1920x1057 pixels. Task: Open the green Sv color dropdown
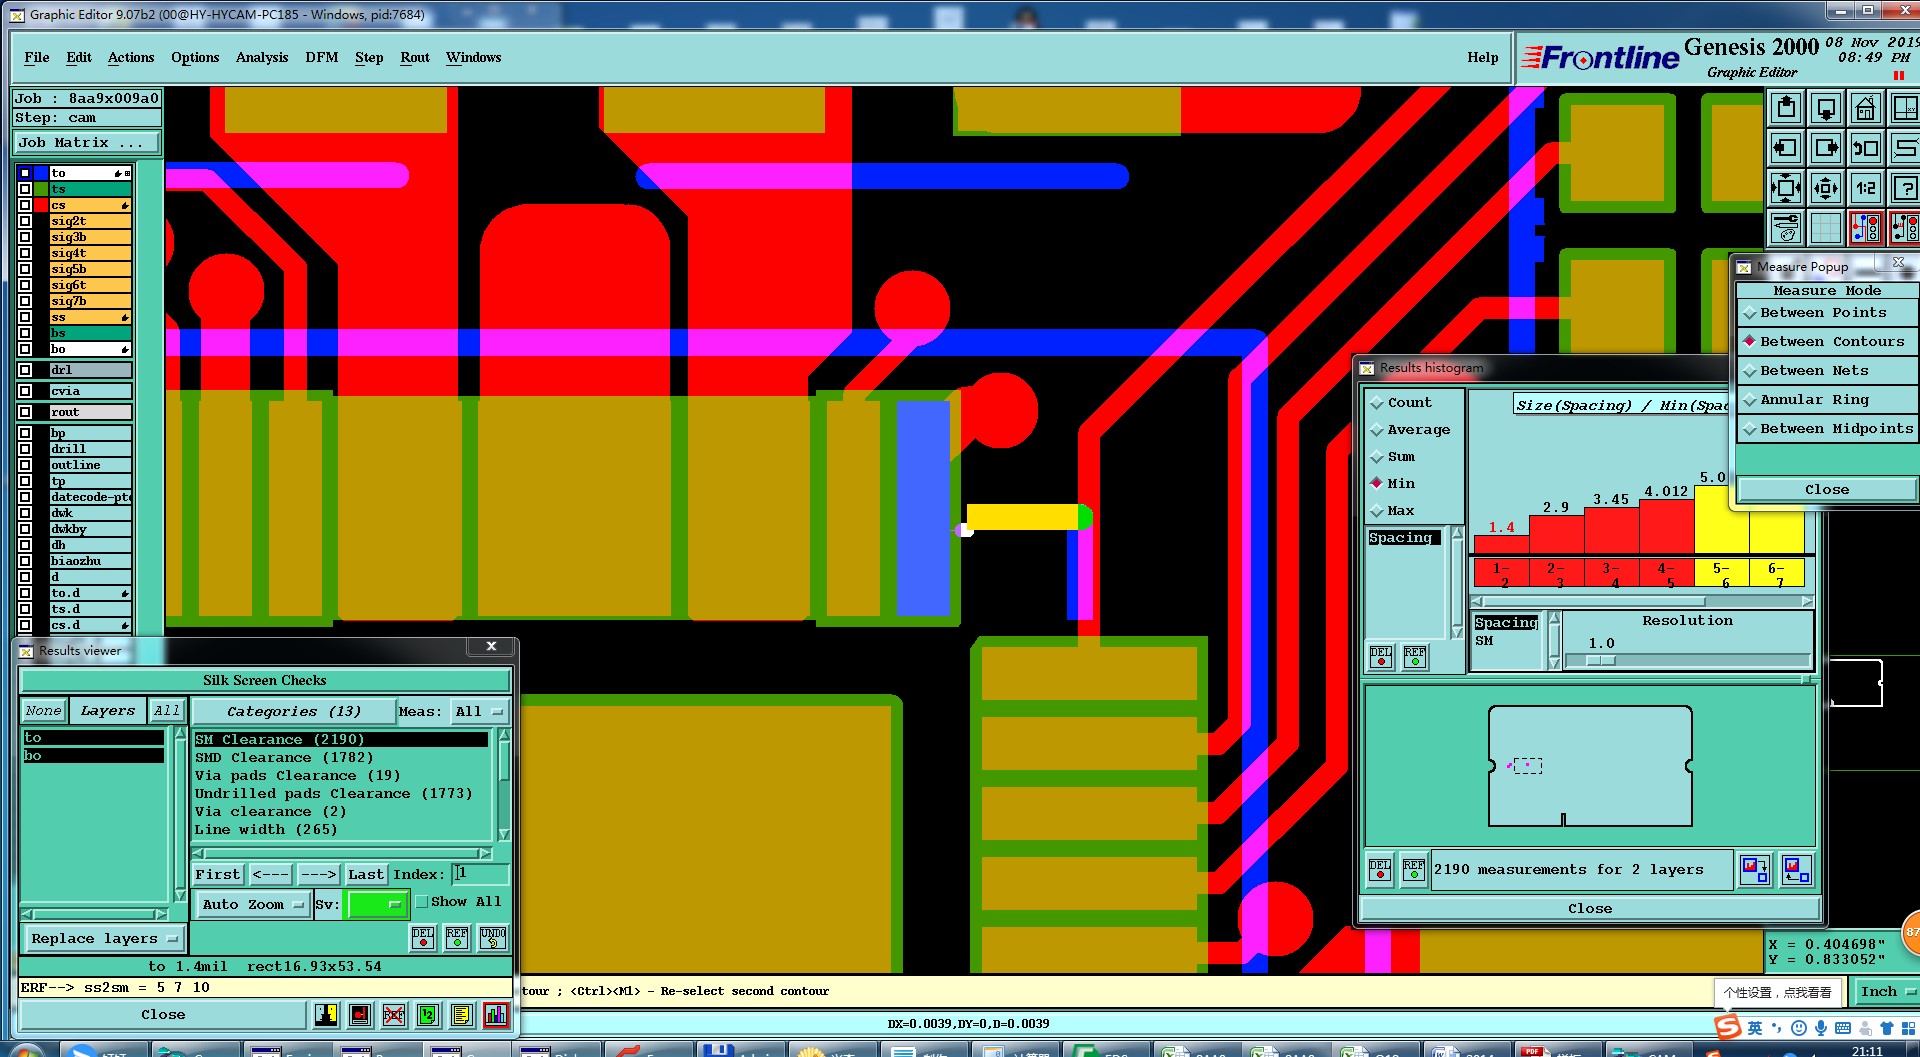376,905
